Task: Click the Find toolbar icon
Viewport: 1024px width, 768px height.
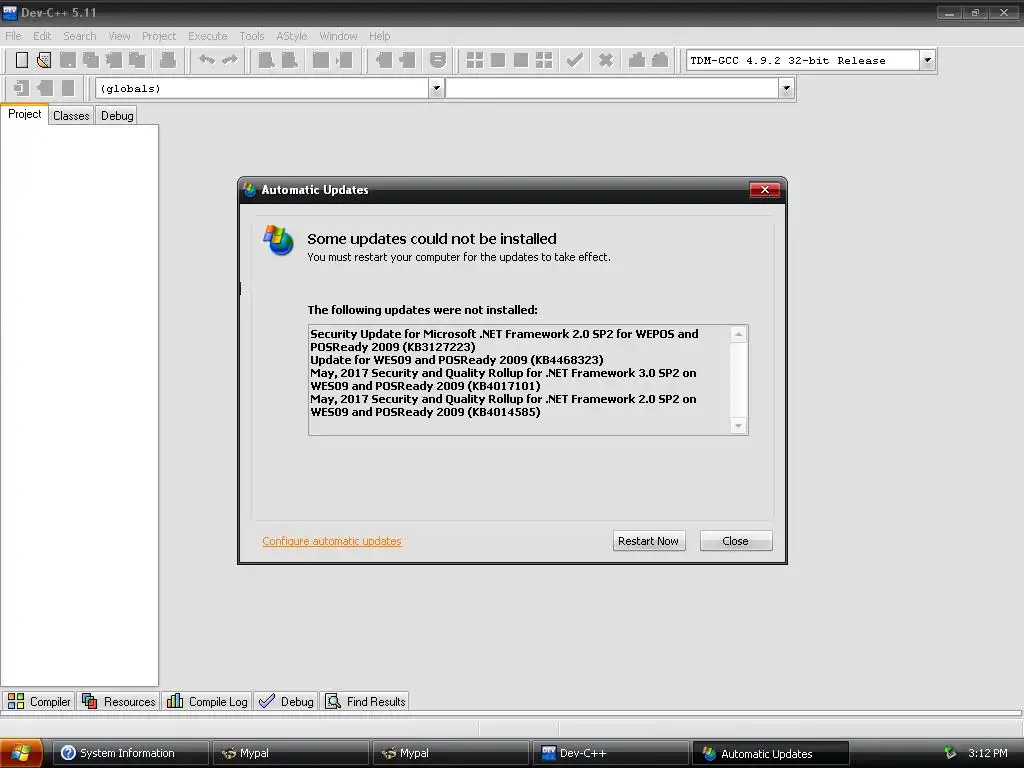Action: tap(266, 60)
